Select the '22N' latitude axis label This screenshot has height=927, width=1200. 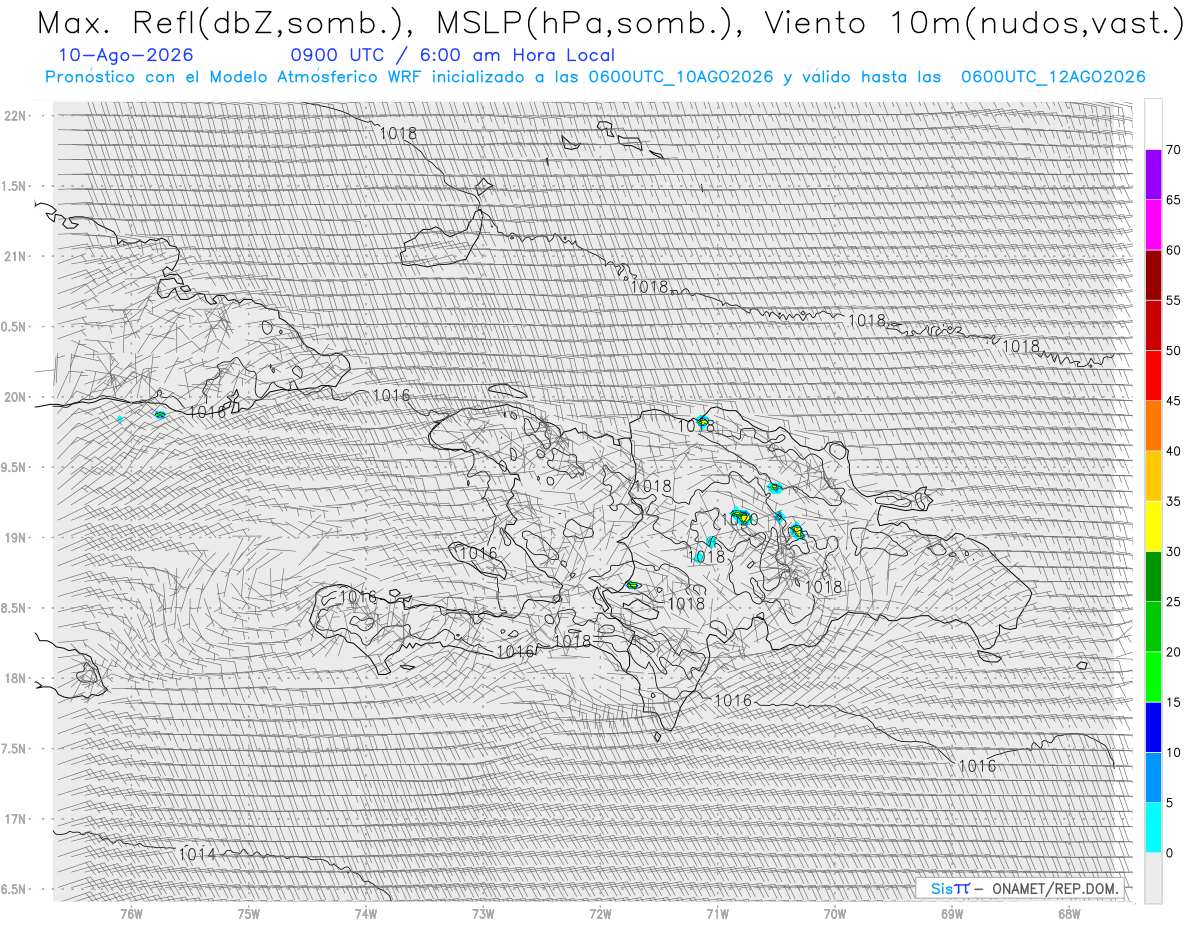[15, 116]
